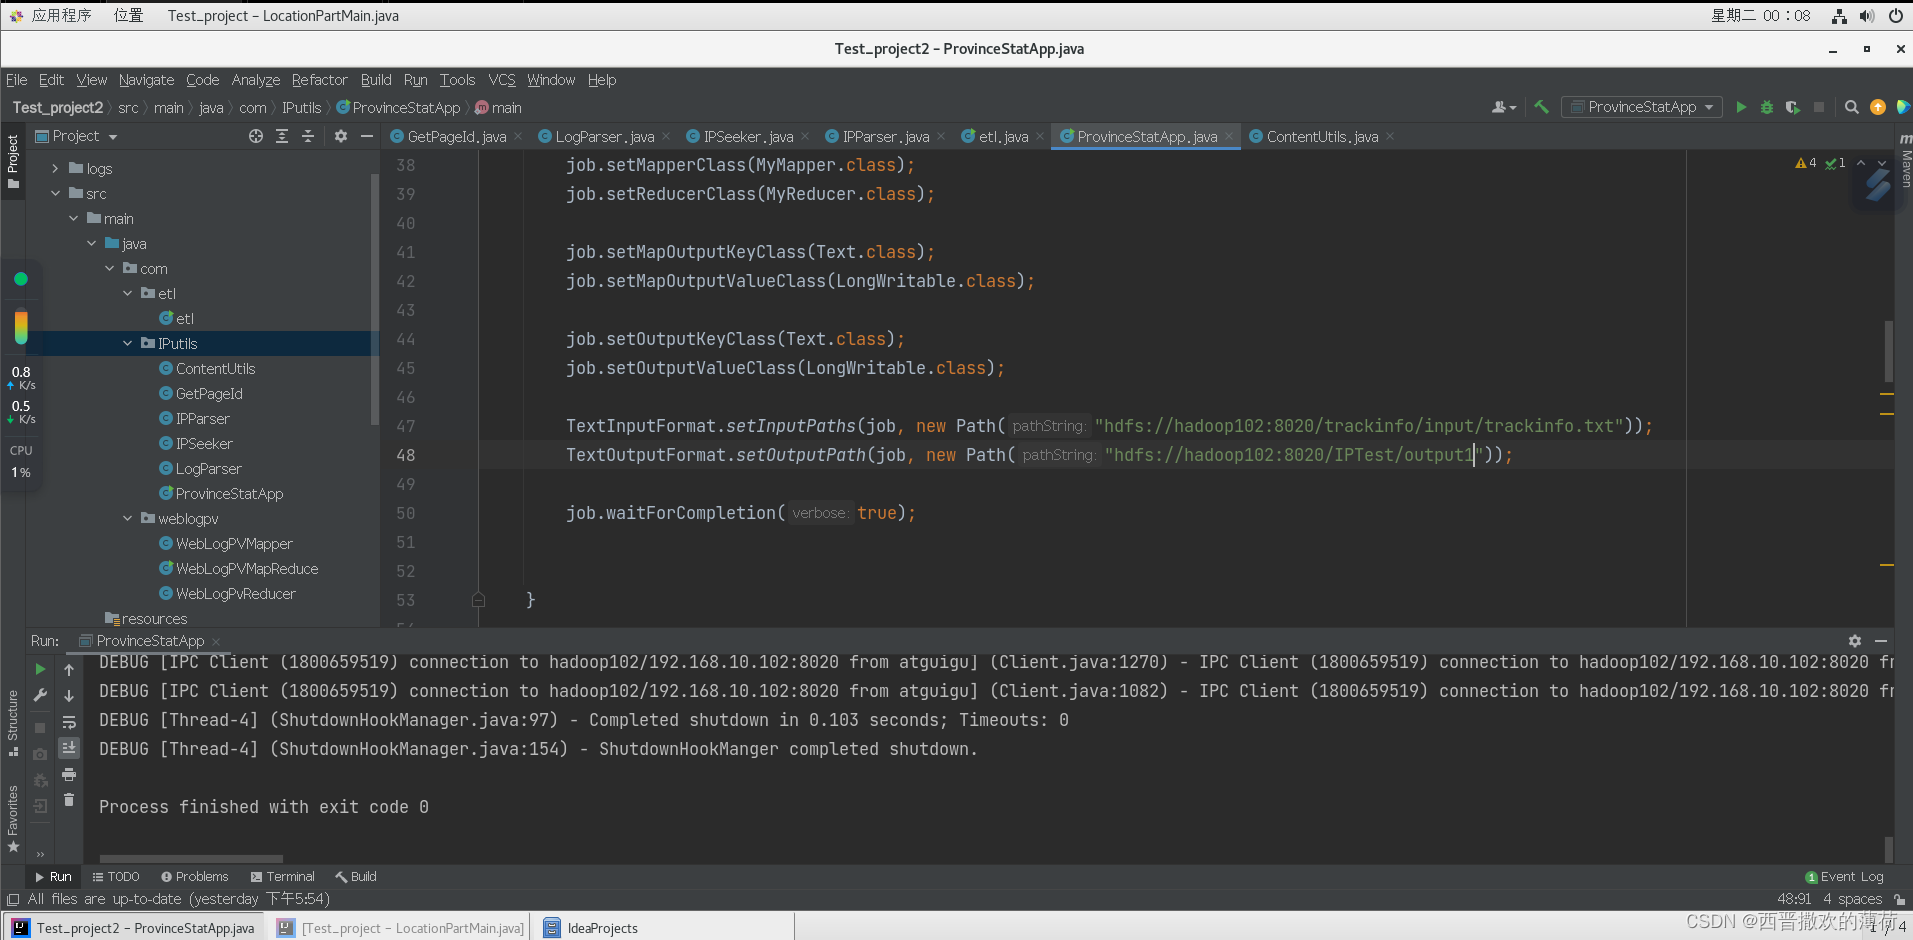Viewport: 1913px width, 940px height.
Task: Hide the Project tool window
Action: 367,136
